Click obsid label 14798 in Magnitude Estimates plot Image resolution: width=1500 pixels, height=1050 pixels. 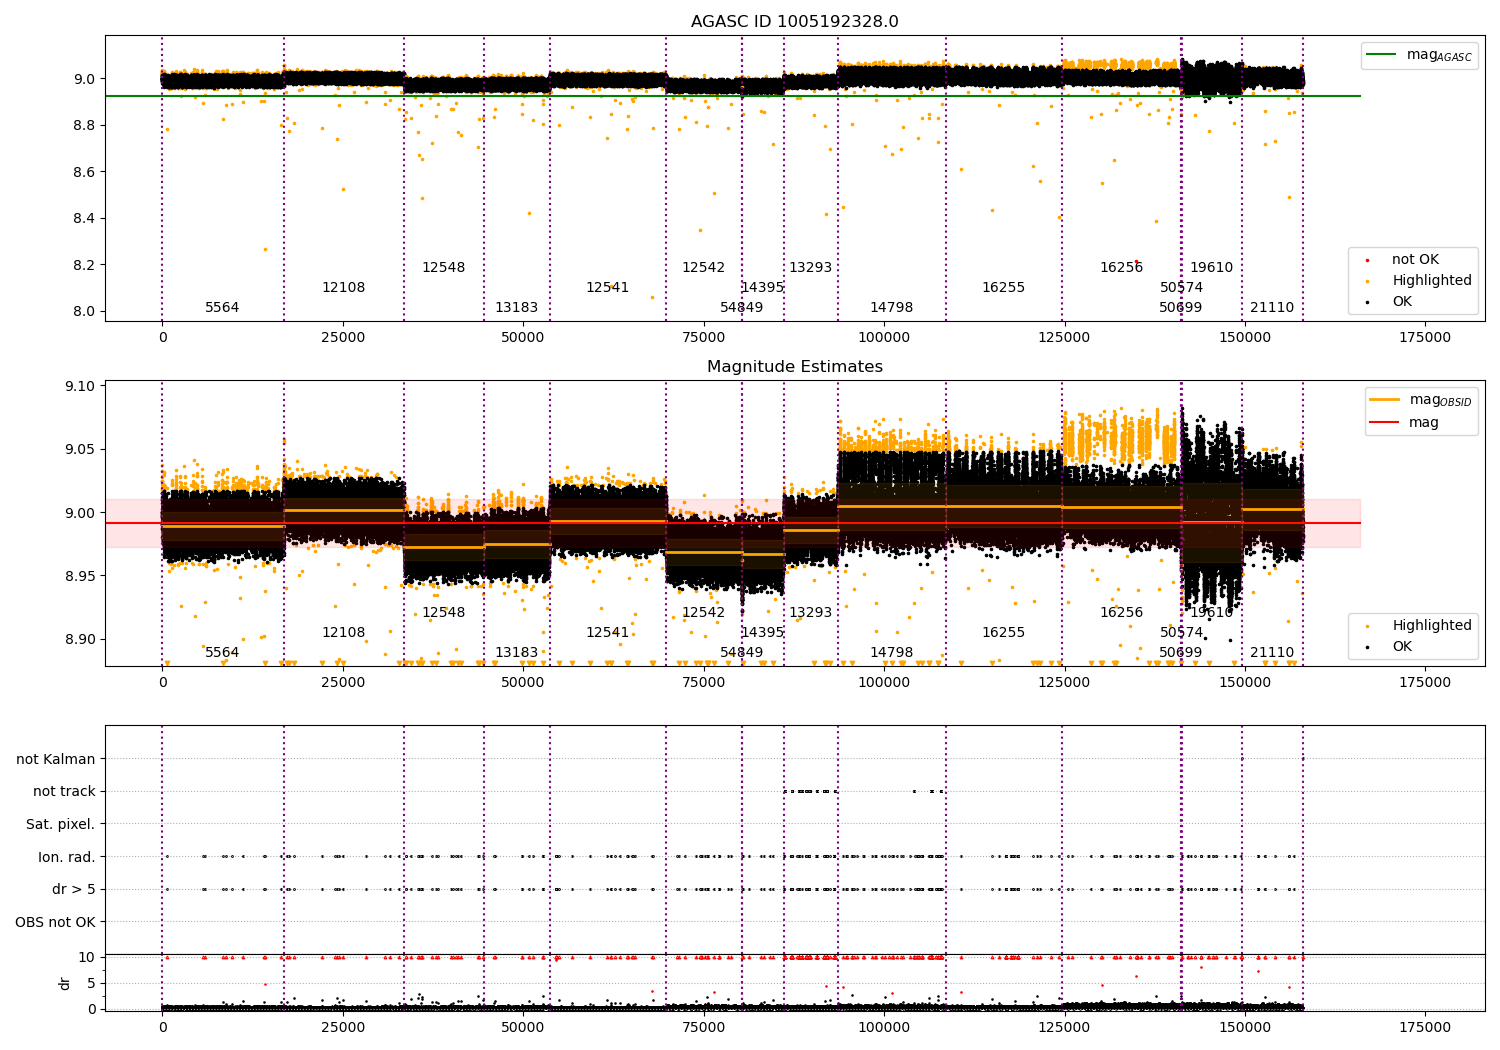(x=891, y=653)
